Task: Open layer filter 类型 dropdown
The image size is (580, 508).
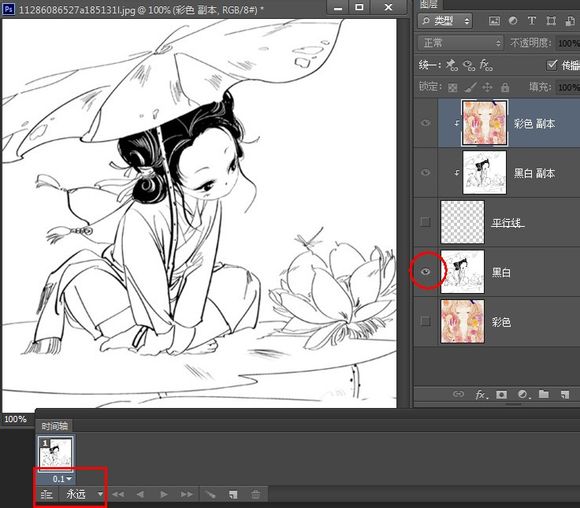Action: (x=445, y=21)
